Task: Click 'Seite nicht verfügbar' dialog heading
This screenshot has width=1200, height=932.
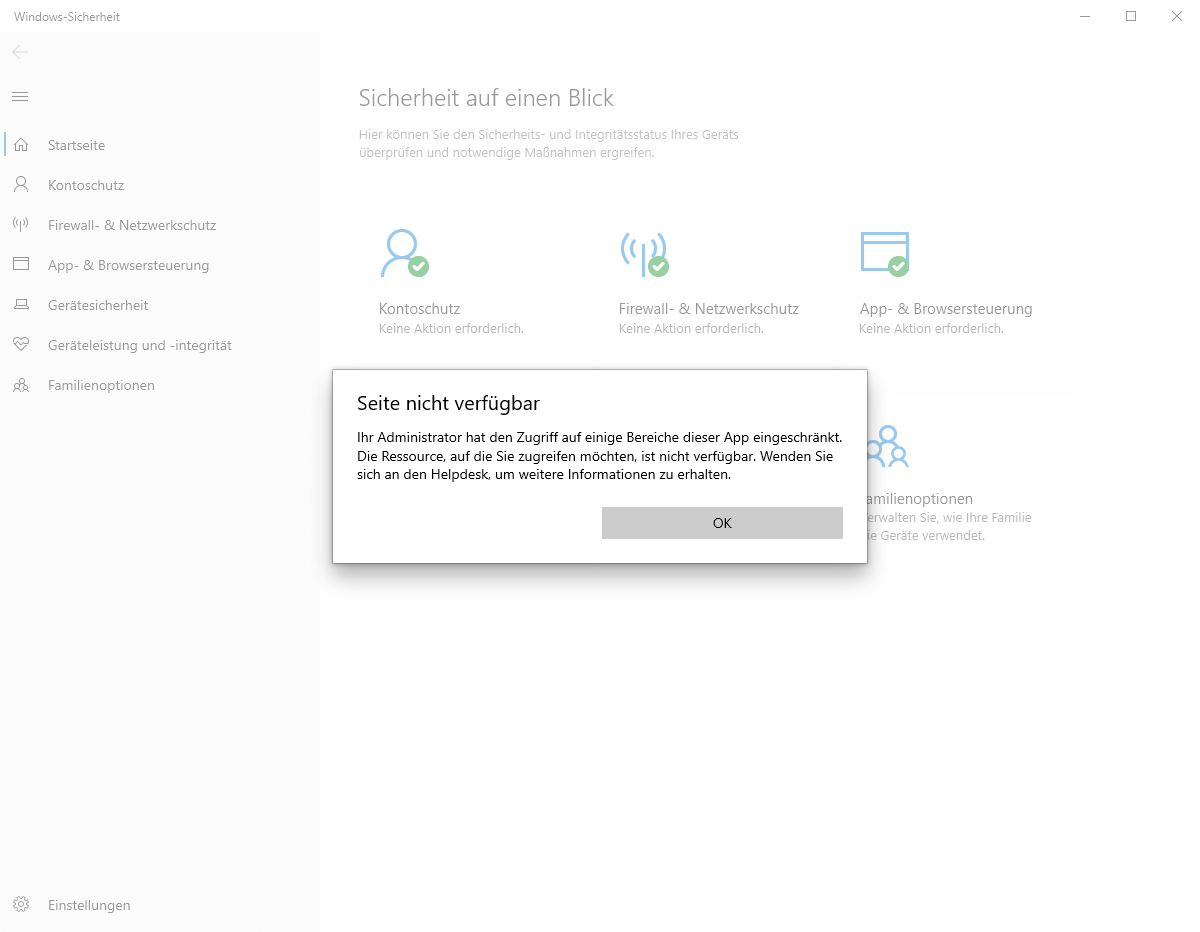Action: [448, 403]
